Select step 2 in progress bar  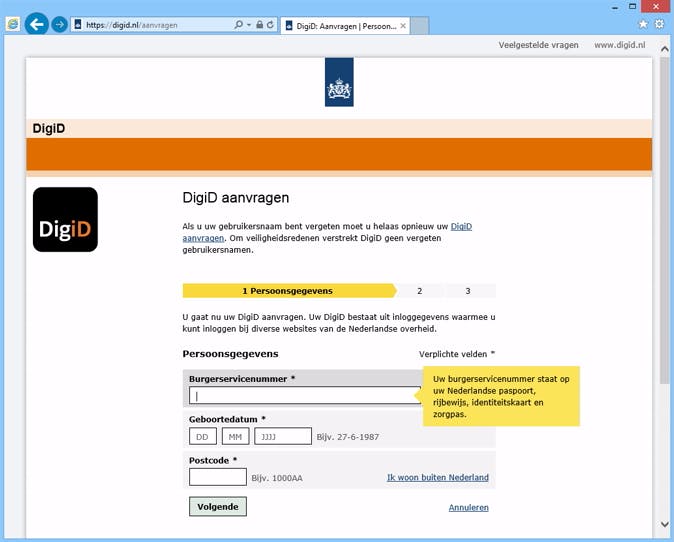pos(420,291)
